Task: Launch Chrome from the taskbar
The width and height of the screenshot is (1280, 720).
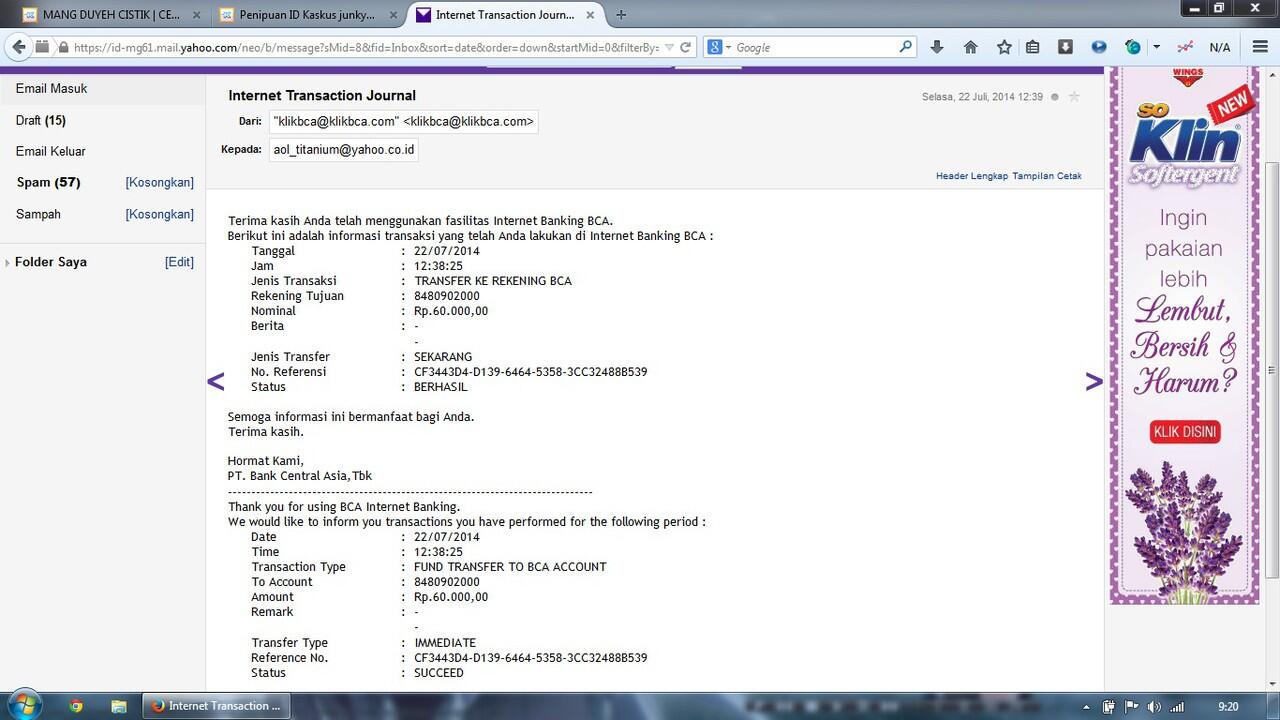Action: pyautogui.click(x=76, y=705)
